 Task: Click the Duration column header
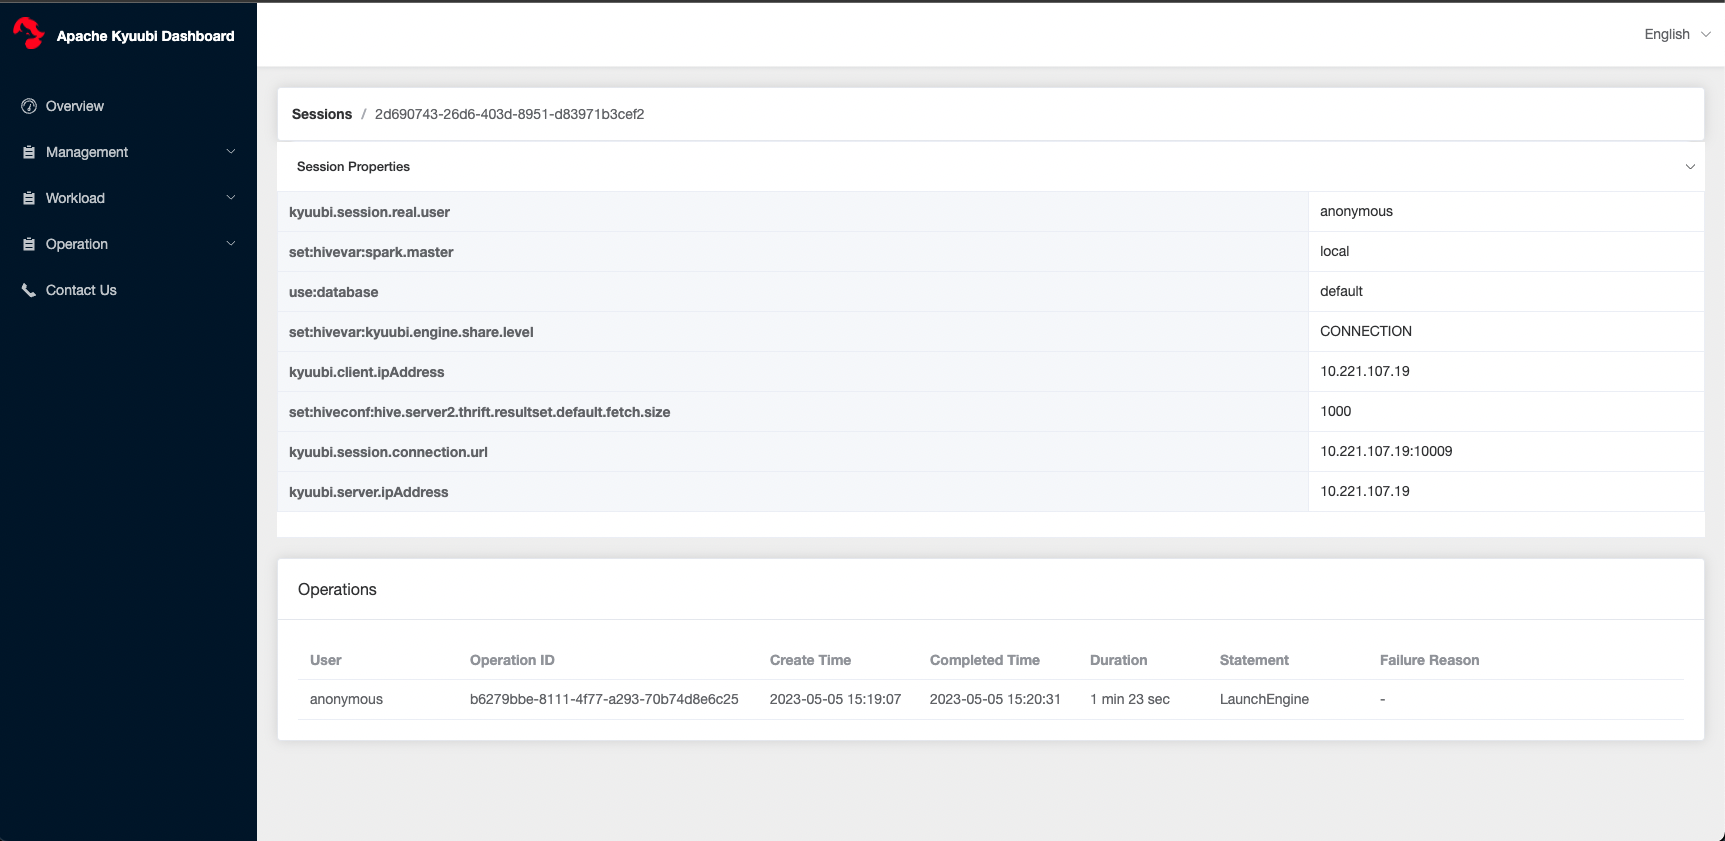click(x=1118, y=660)
